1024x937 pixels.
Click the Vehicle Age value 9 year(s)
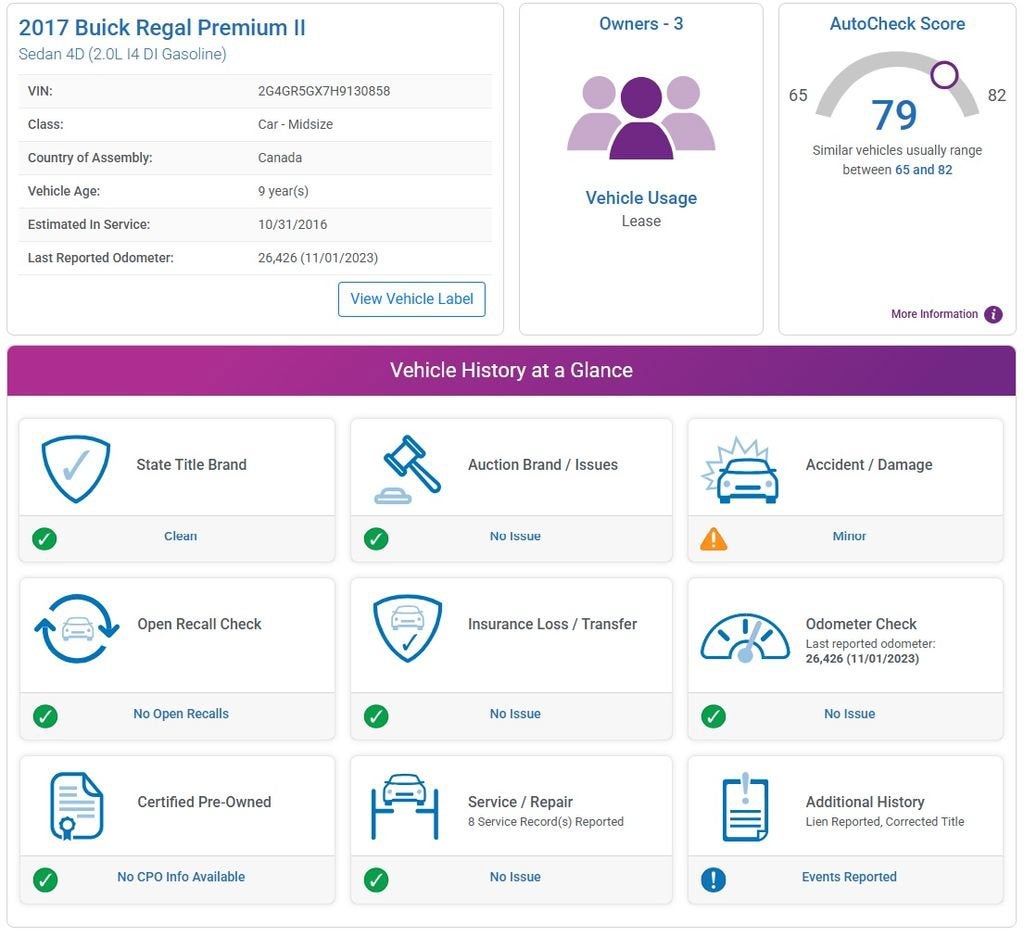point(283,191)
